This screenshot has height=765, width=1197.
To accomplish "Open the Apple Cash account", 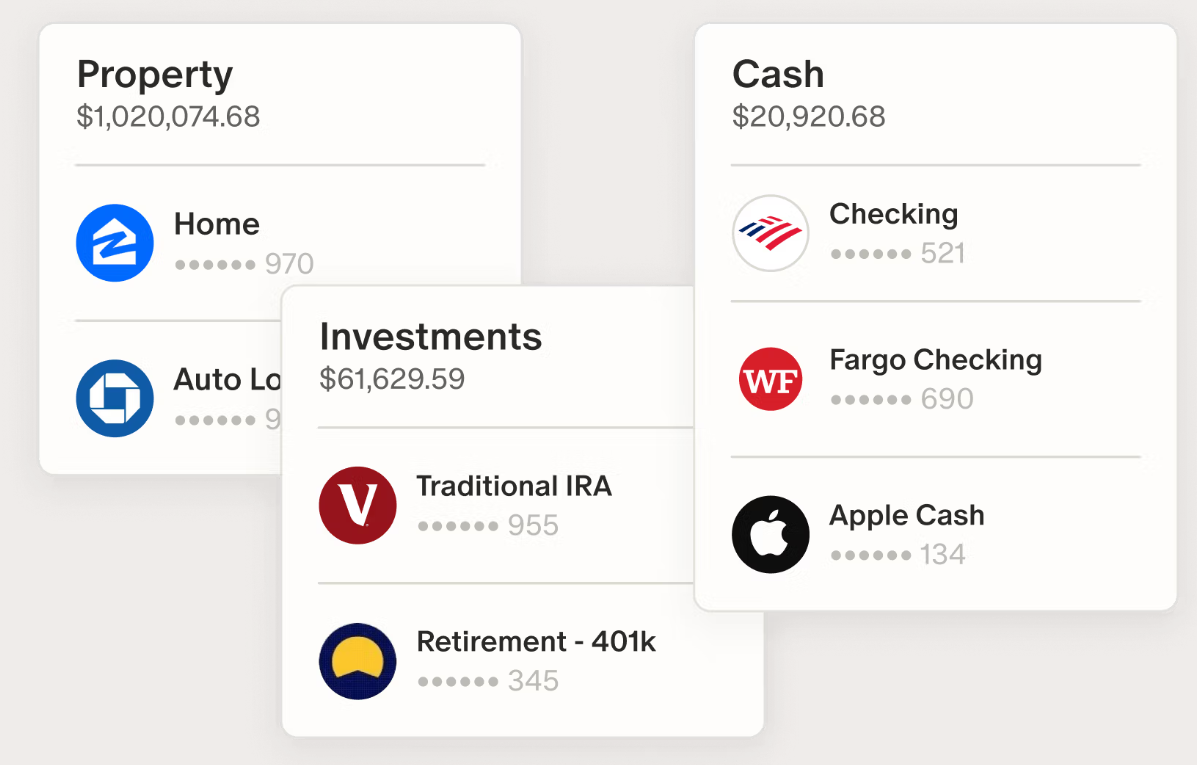I will click(906, 516).
